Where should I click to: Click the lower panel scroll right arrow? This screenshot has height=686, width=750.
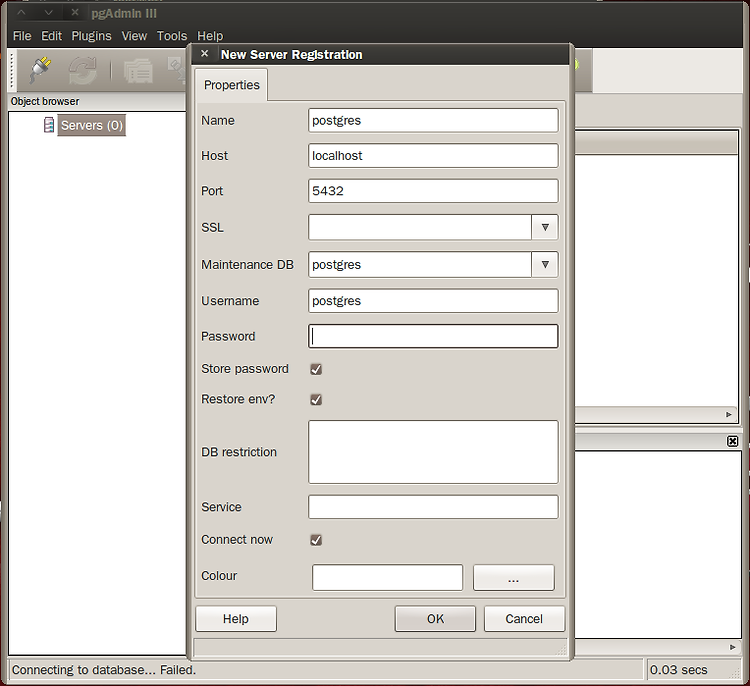[732, 647]
